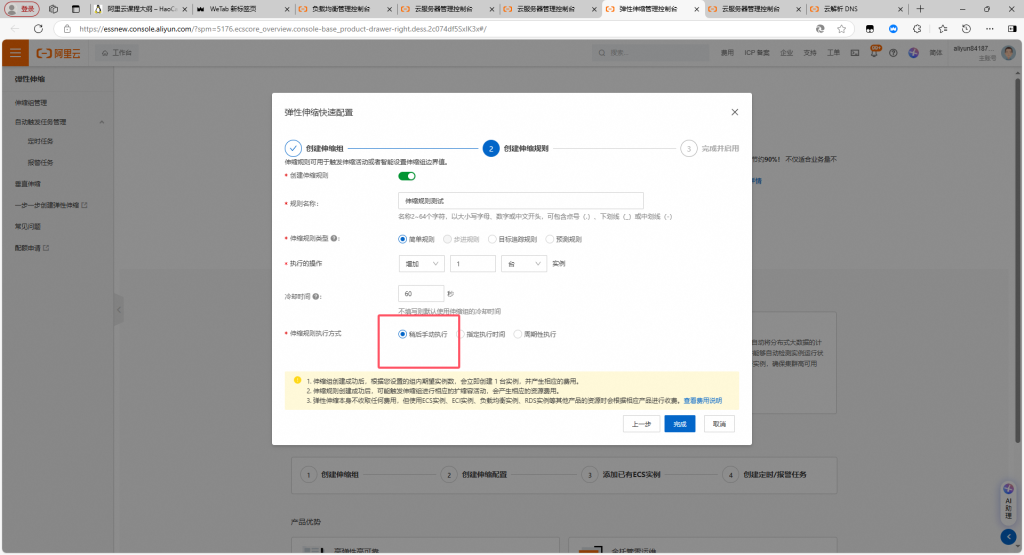Click the 上一步 button
Image resolution: width=1024 pixels, height=555 pixels.
tap(641, 424)
